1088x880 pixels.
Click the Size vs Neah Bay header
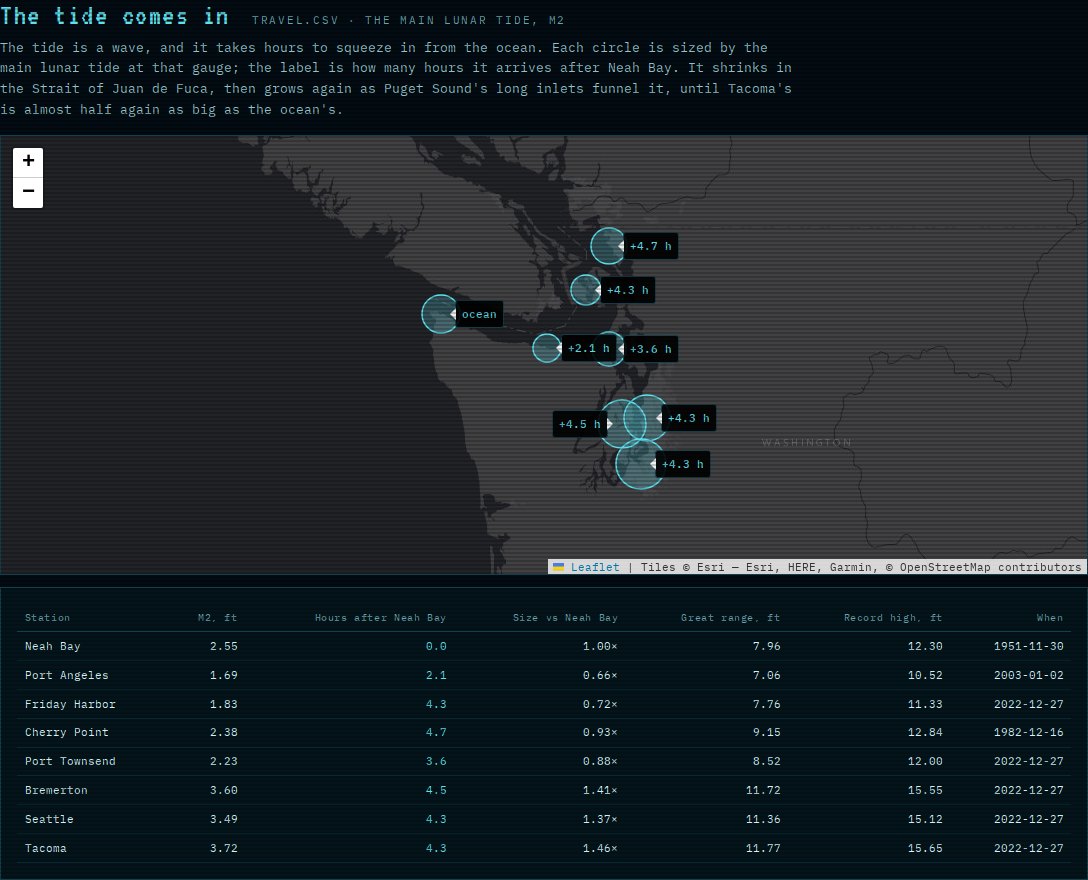(x=565, y=618)
